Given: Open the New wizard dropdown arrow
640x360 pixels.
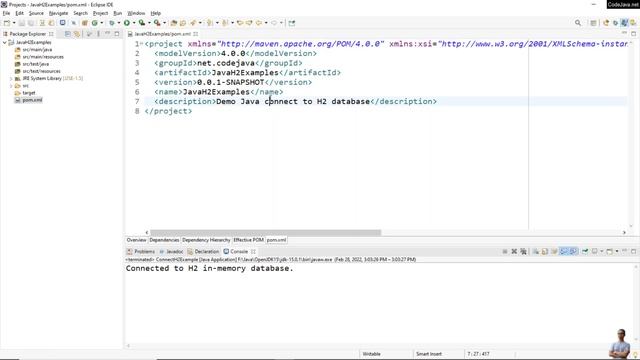Looking at the screenshot, I should coord(14,23).
